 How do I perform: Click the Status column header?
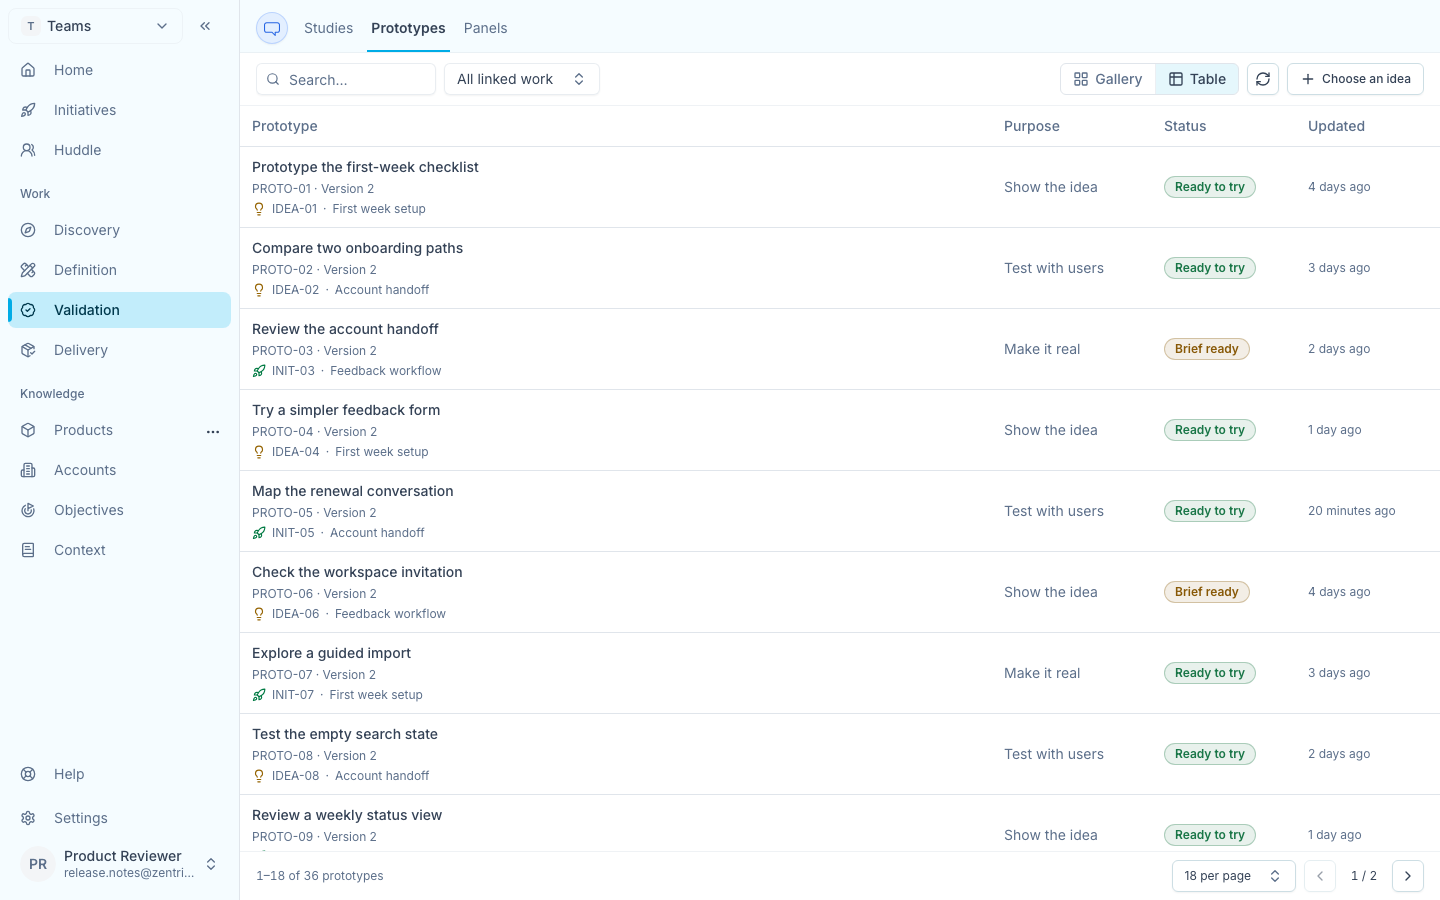pyautogui.click(x=1185, y=126)
